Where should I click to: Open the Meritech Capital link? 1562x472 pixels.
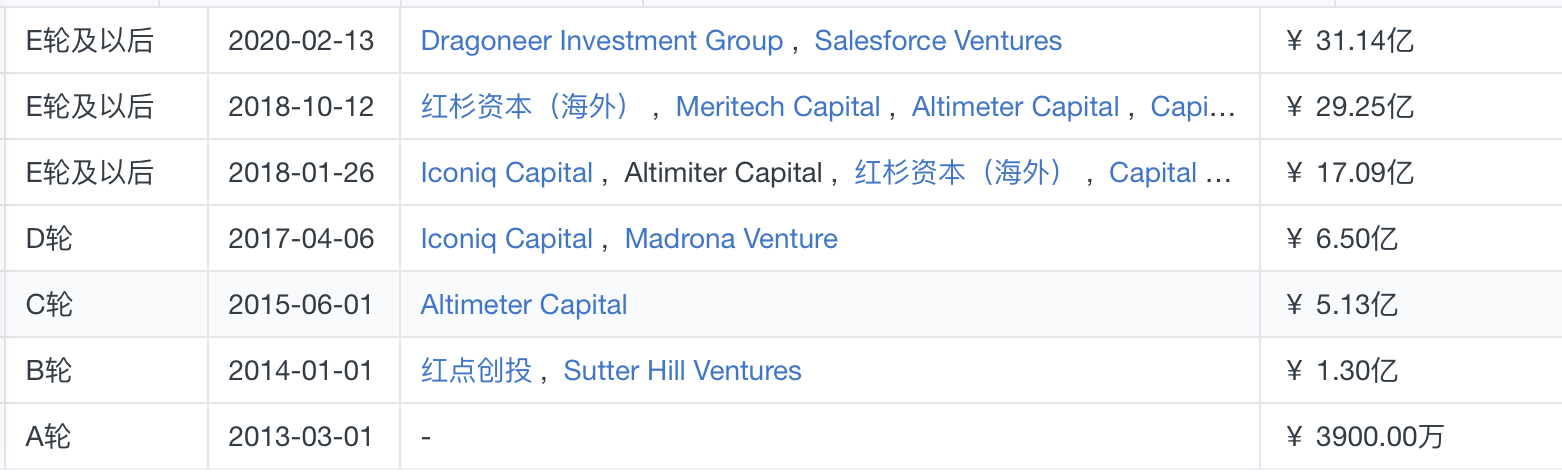tap(778, 107)
